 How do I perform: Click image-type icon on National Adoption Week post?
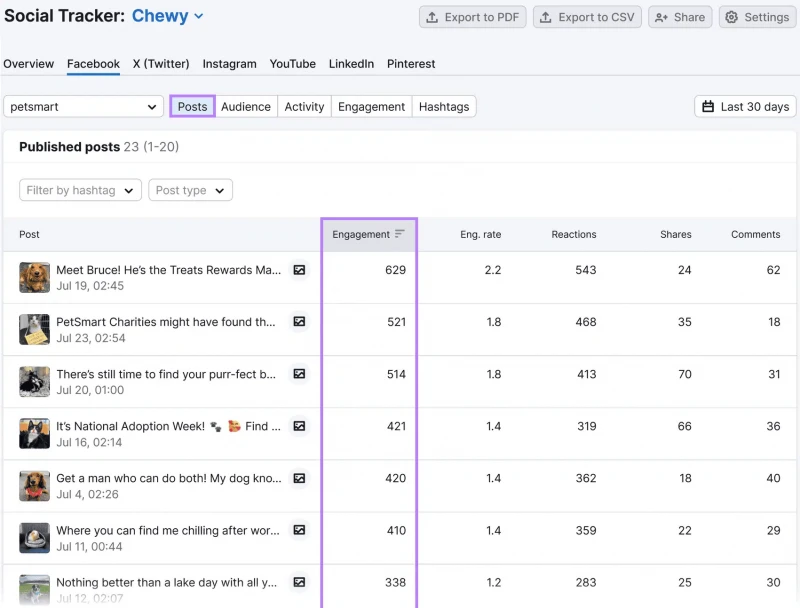299,426
